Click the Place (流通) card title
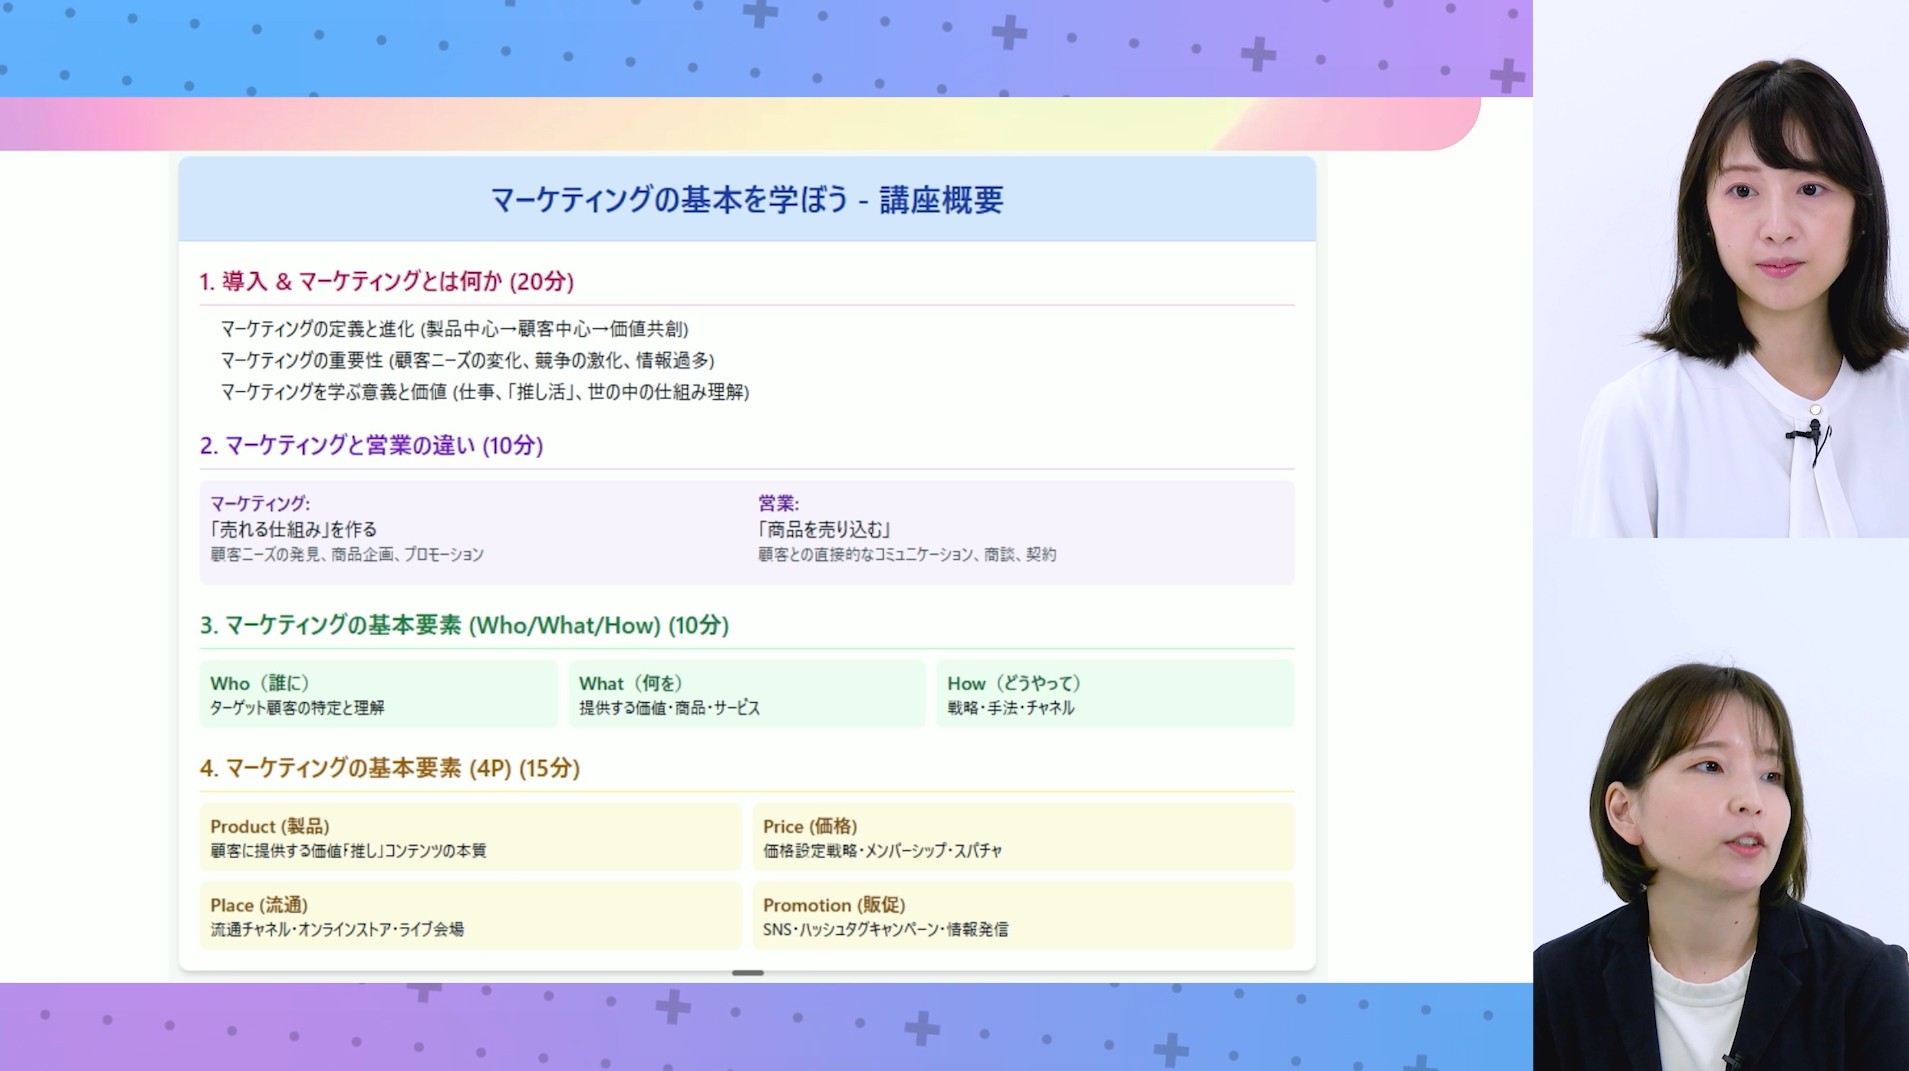 tap(259, 905)
